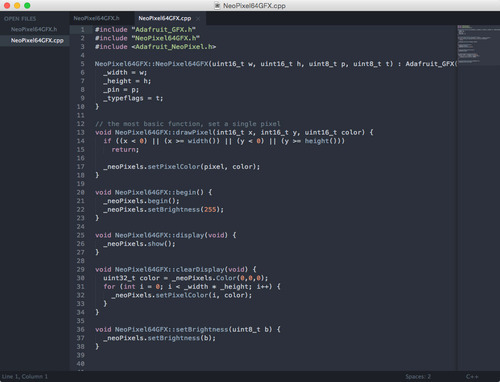Open the Spaces: 2 indentation menu
Image resolution: width=500 pixels, height=382 pixels.
418,377
